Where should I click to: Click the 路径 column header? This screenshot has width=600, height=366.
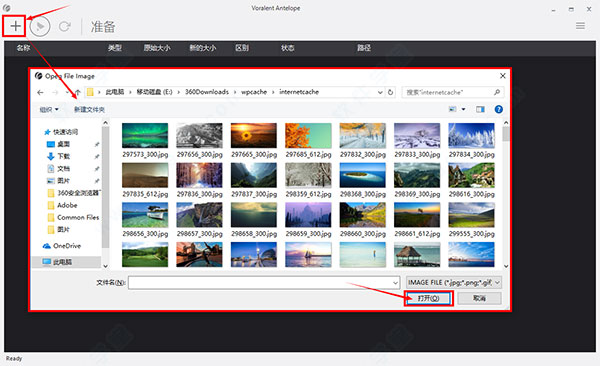coord(364,48)
